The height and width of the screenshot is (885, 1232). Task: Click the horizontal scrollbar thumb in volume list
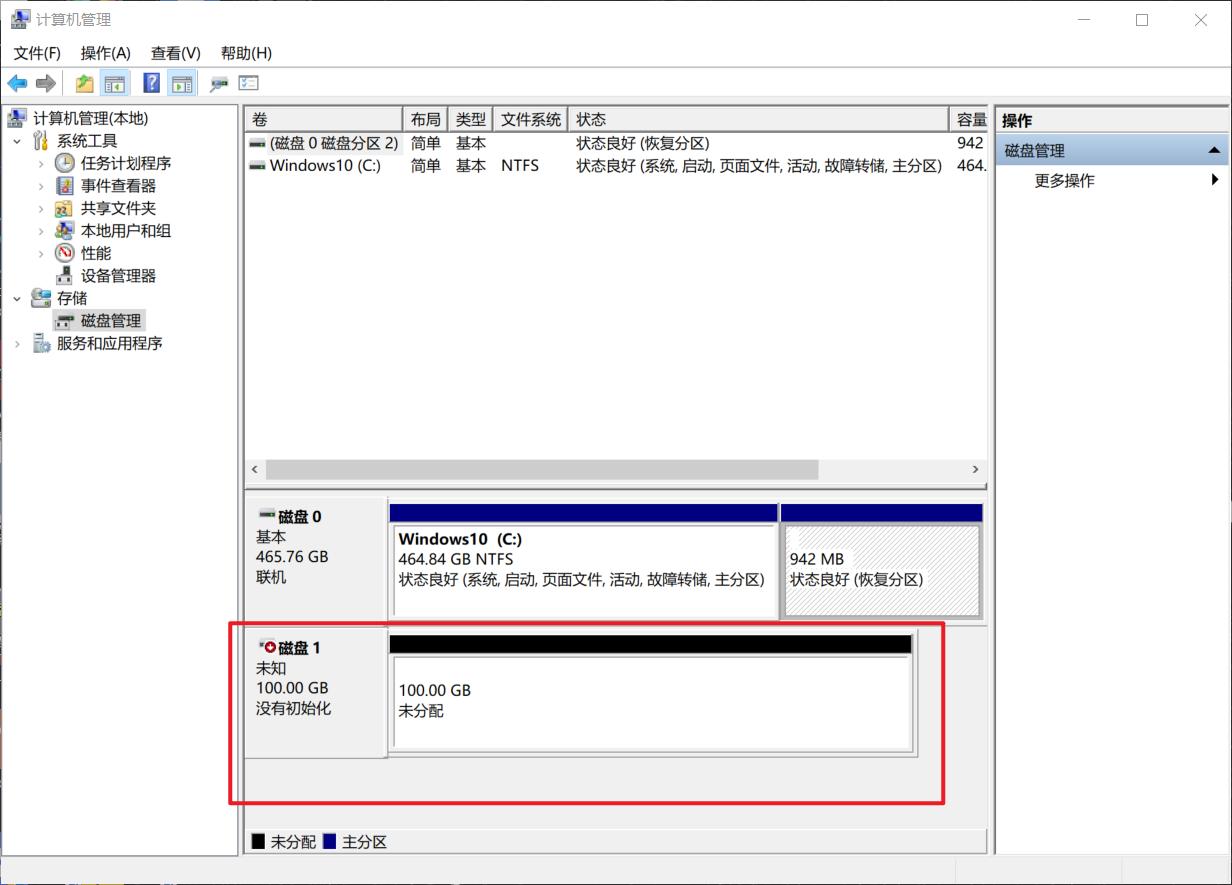541,469
